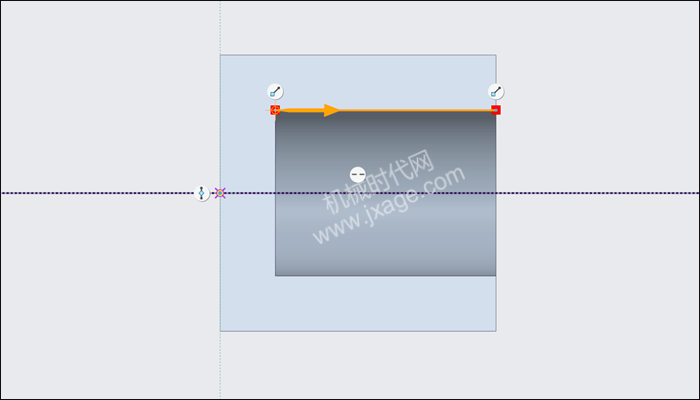Select the horizontal constraint icon on the grey body
This screenshot has height=400, width=700.
[x=358, y=175]
